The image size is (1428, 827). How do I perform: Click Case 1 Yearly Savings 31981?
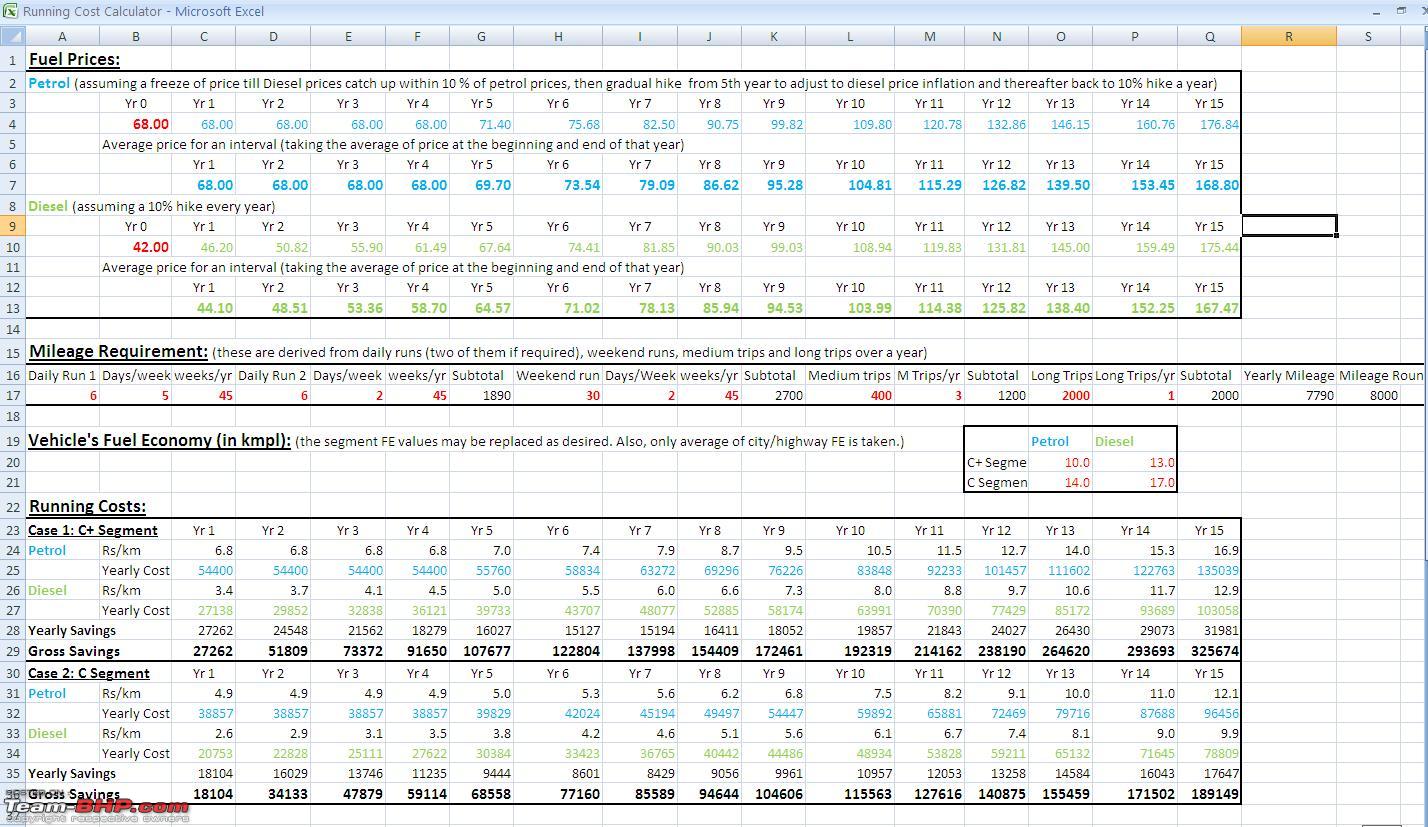coord(1218,630)
